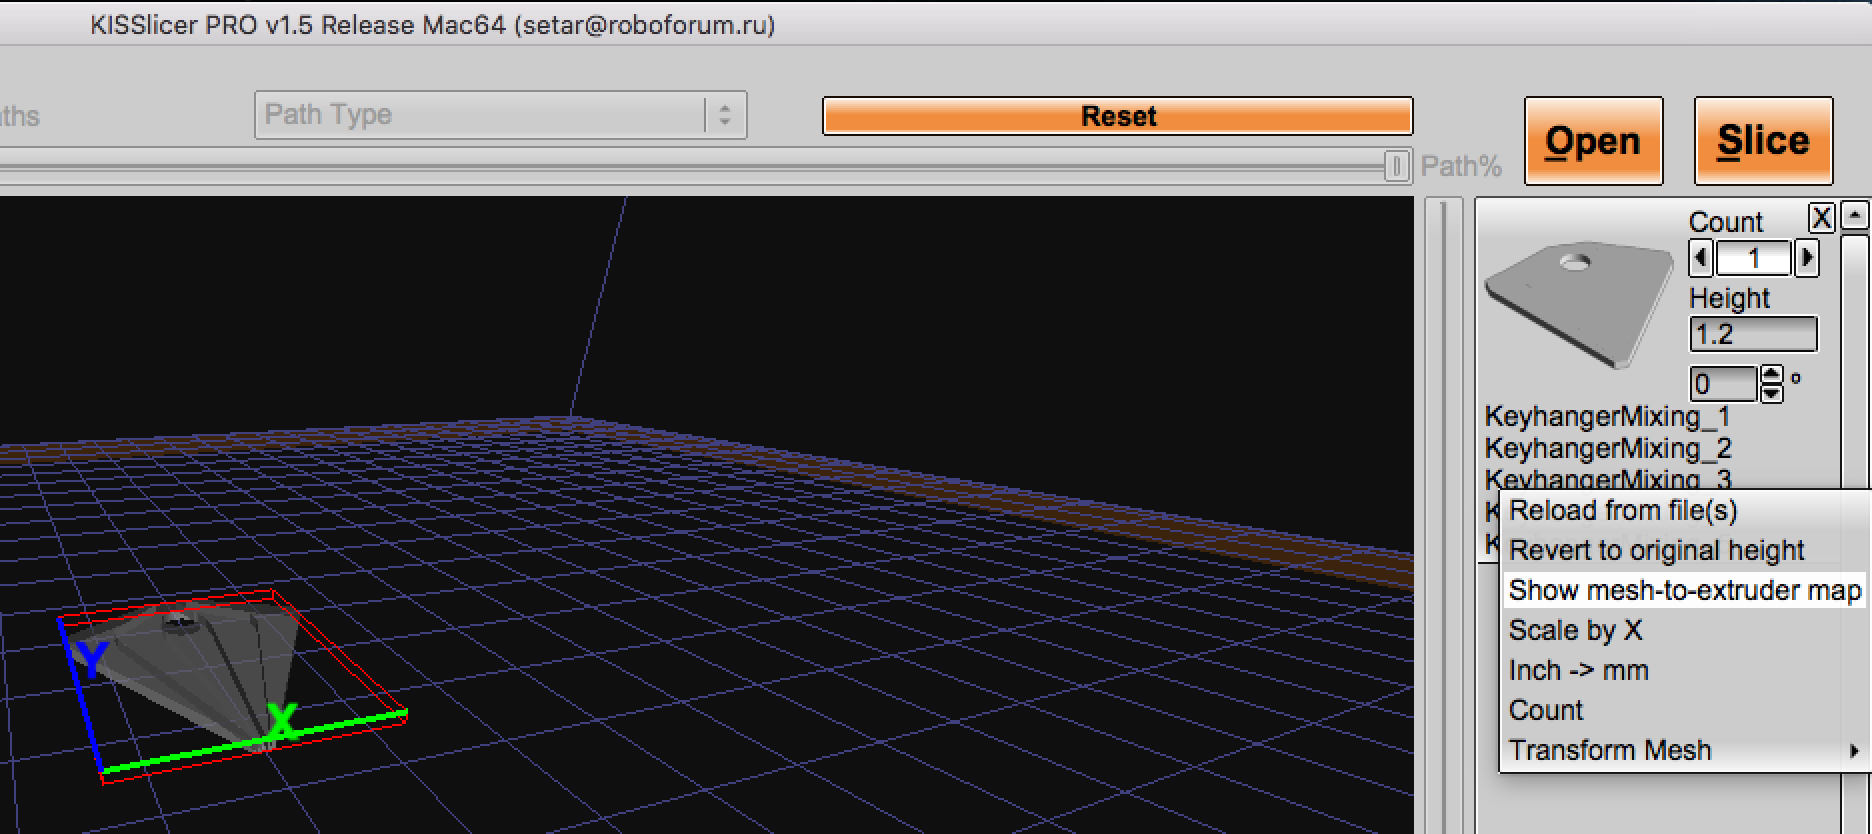Select Show mesh-to-extruder map

point(1684,590)
